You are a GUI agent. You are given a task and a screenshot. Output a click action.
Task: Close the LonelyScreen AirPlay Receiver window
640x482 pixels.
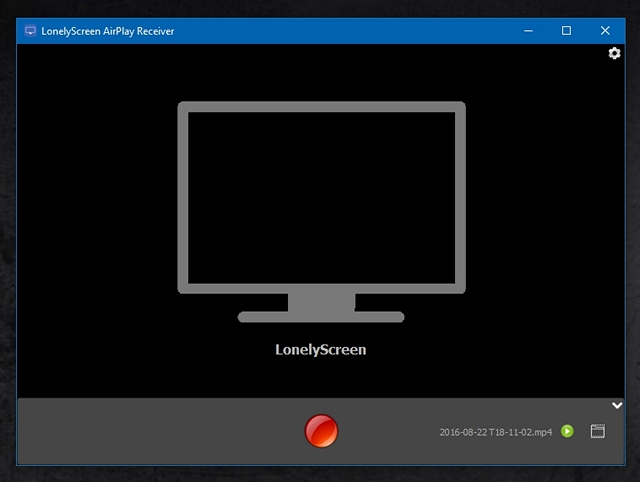(605, 31)
